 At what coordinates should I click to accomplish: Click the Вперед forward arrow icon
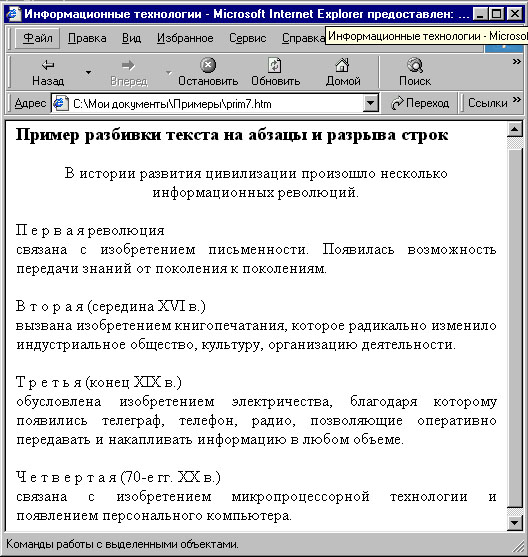pos(128,65)
